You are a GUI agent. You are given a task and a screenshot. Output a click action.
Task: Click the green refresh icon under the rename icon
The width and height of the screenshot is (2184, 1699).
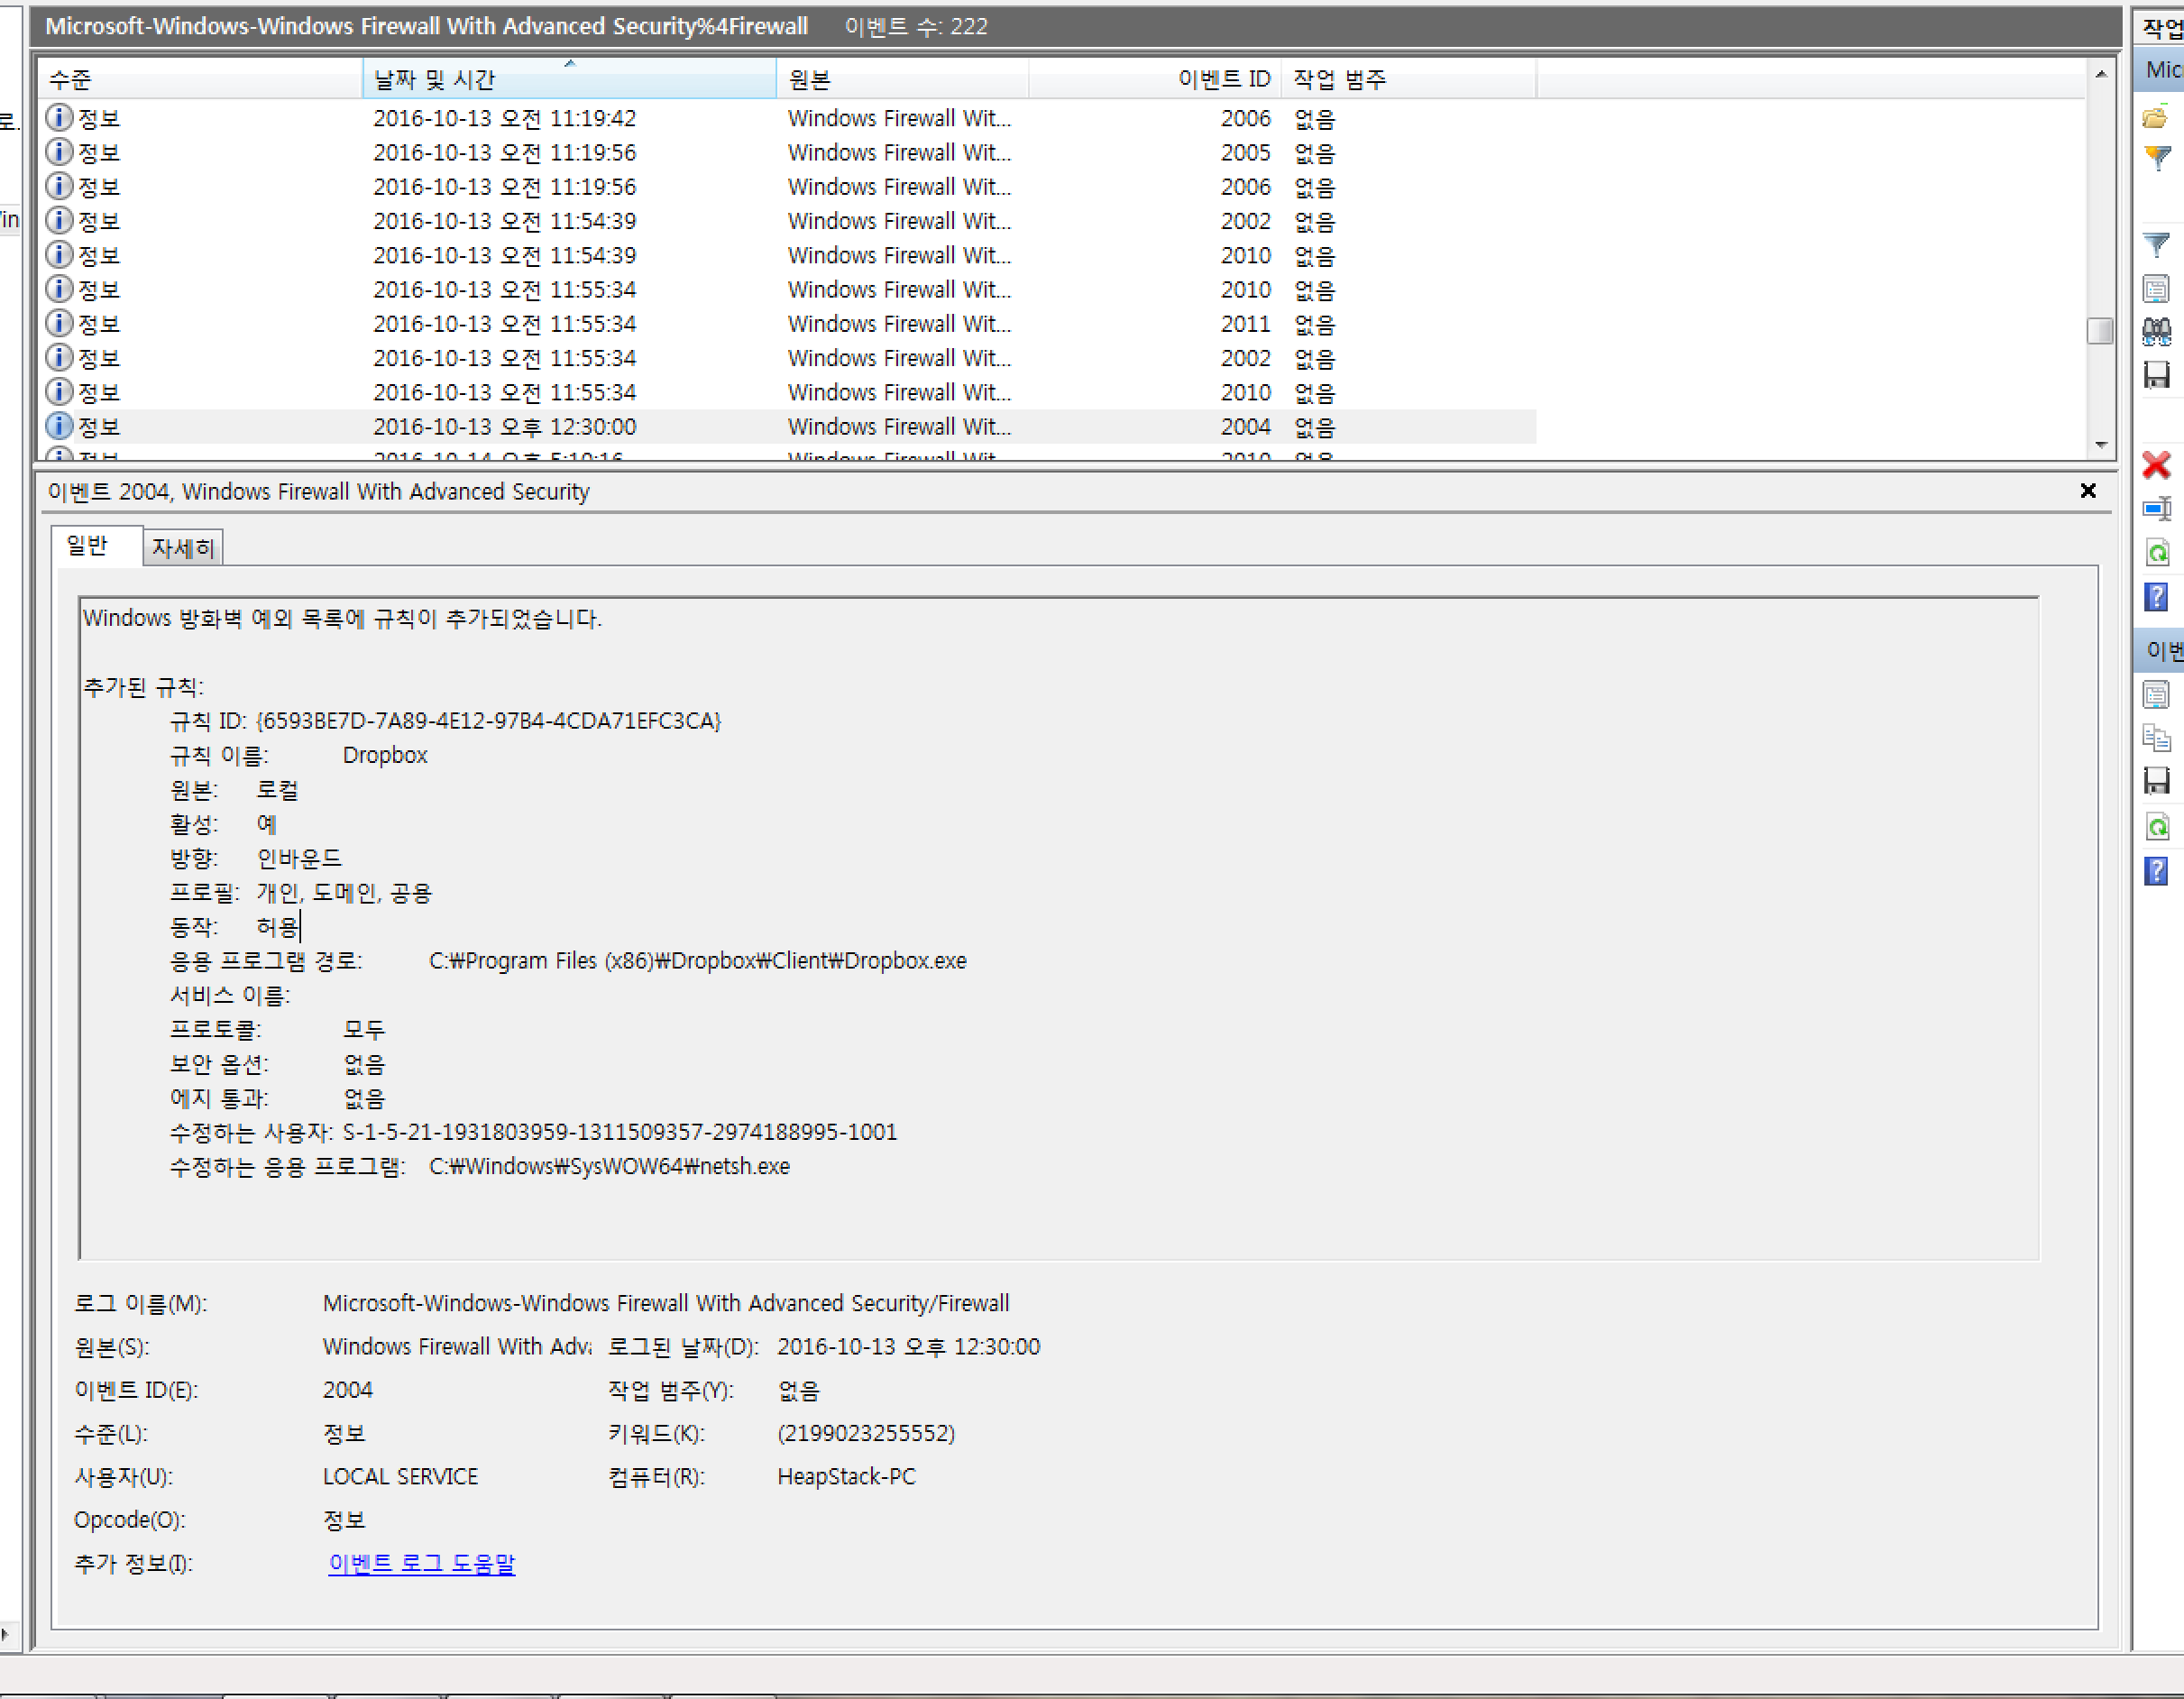click(2157, 552)
